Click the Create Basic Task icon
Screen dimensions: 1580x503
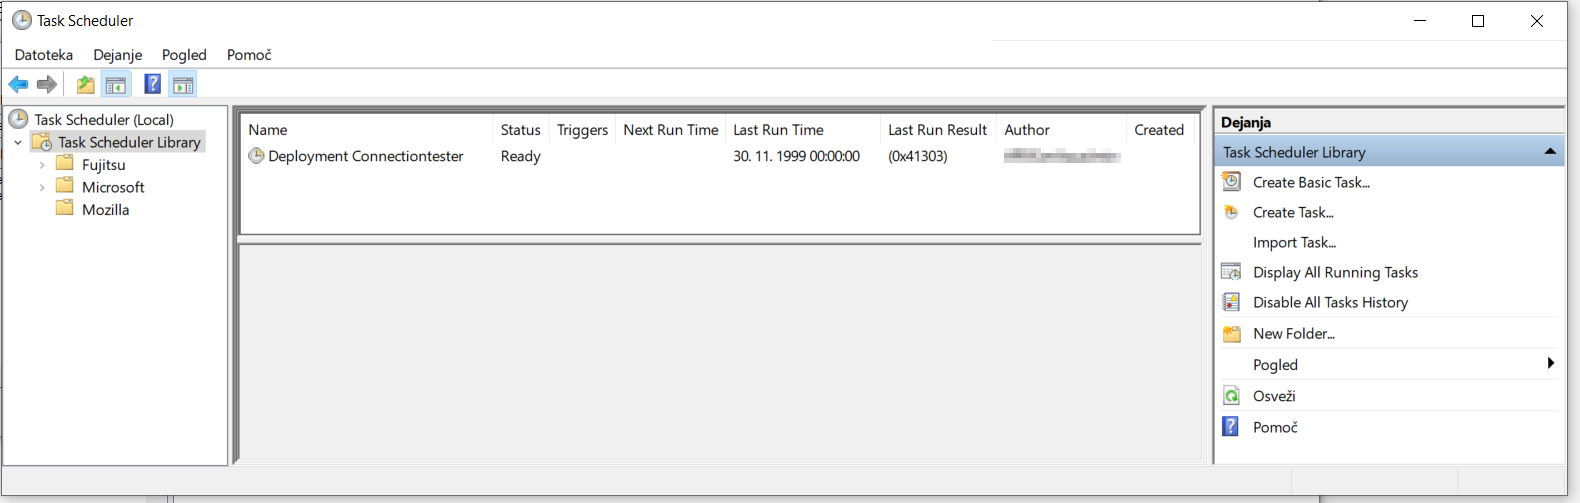point(1232,182)
